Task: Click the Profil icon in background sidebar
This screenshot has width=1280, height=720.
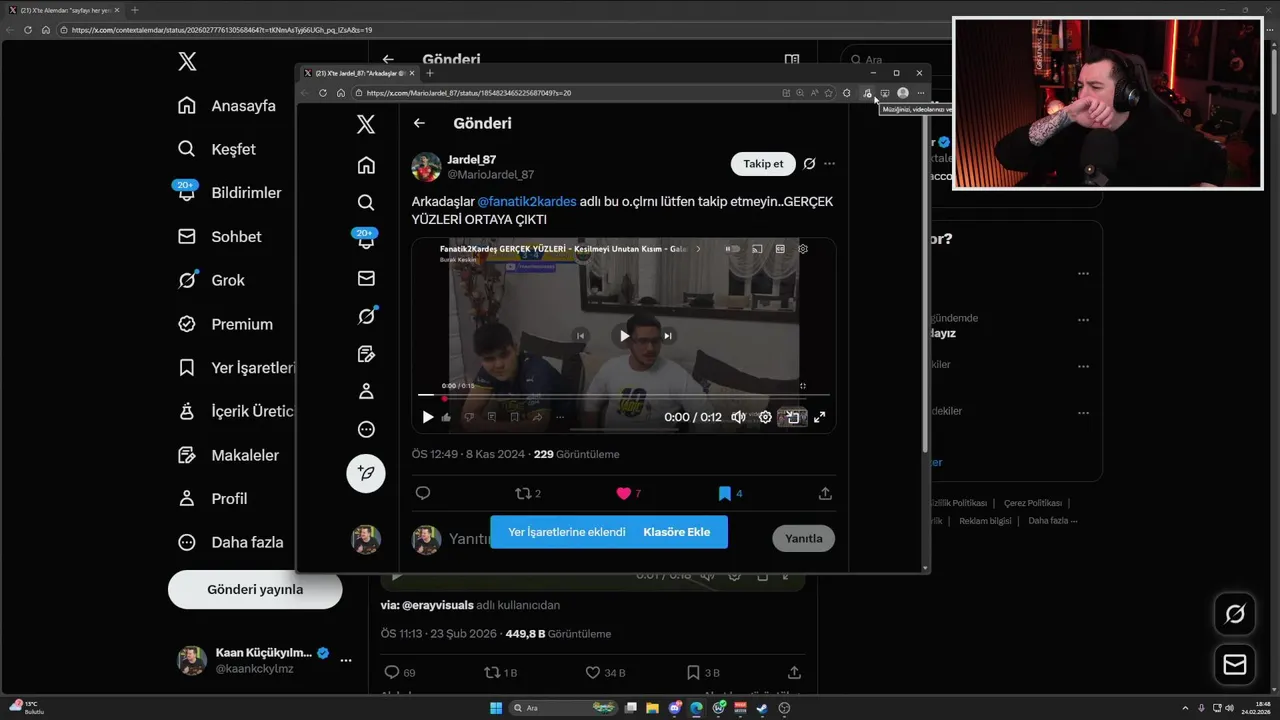Action: (187, 498)
